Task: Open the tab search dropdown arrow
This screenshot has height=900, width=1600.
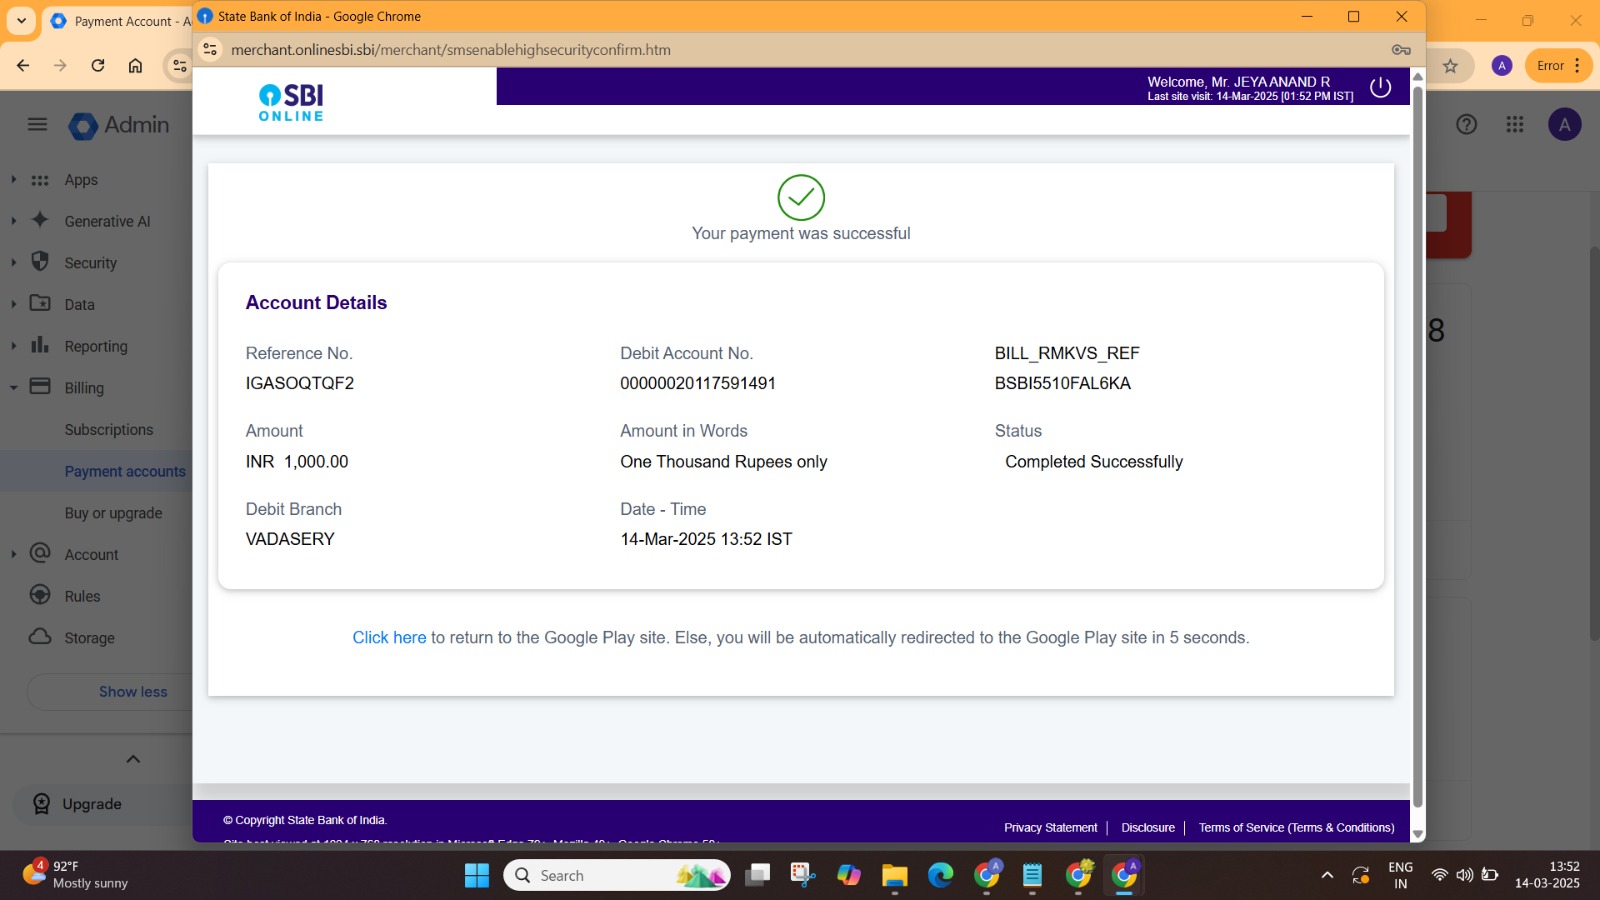Action: (x=21, y=21)
